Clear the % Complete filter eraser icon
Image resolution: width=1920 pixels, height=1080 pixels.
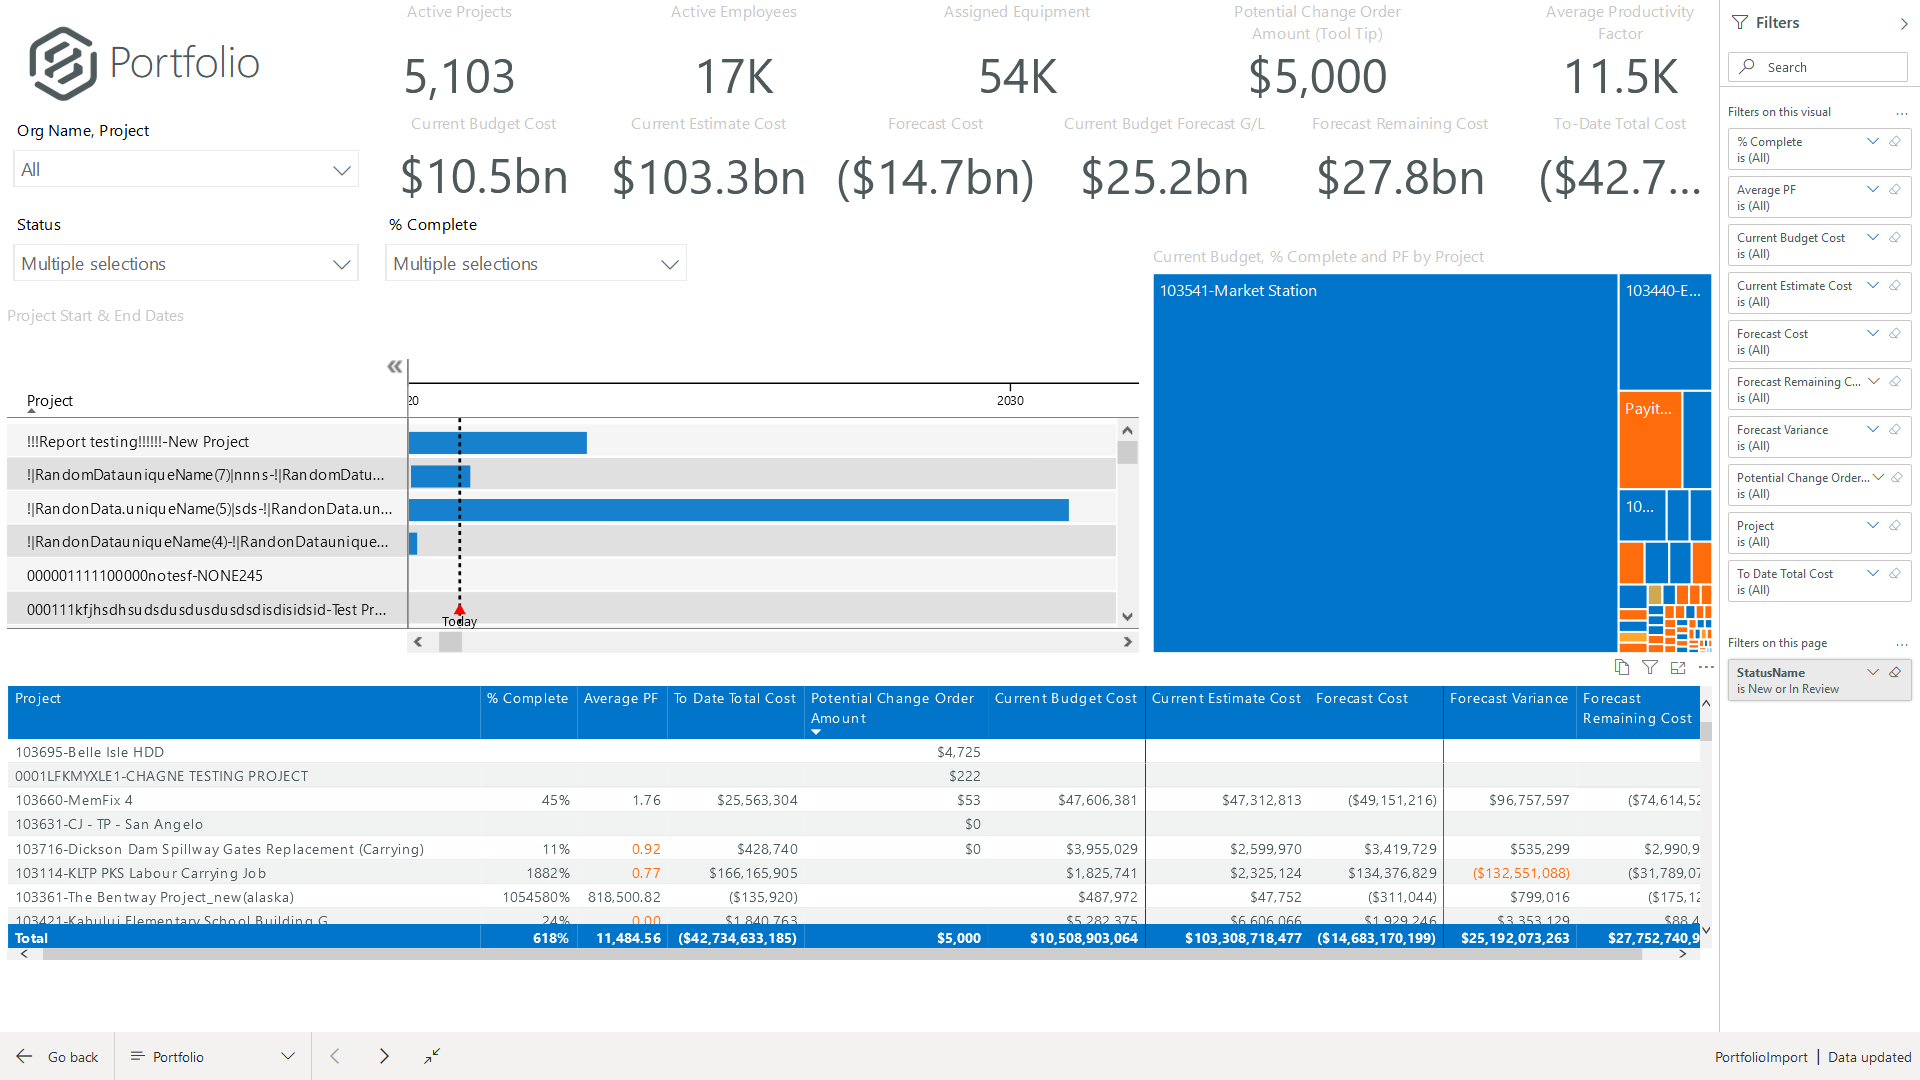(x=1895, y=141)
